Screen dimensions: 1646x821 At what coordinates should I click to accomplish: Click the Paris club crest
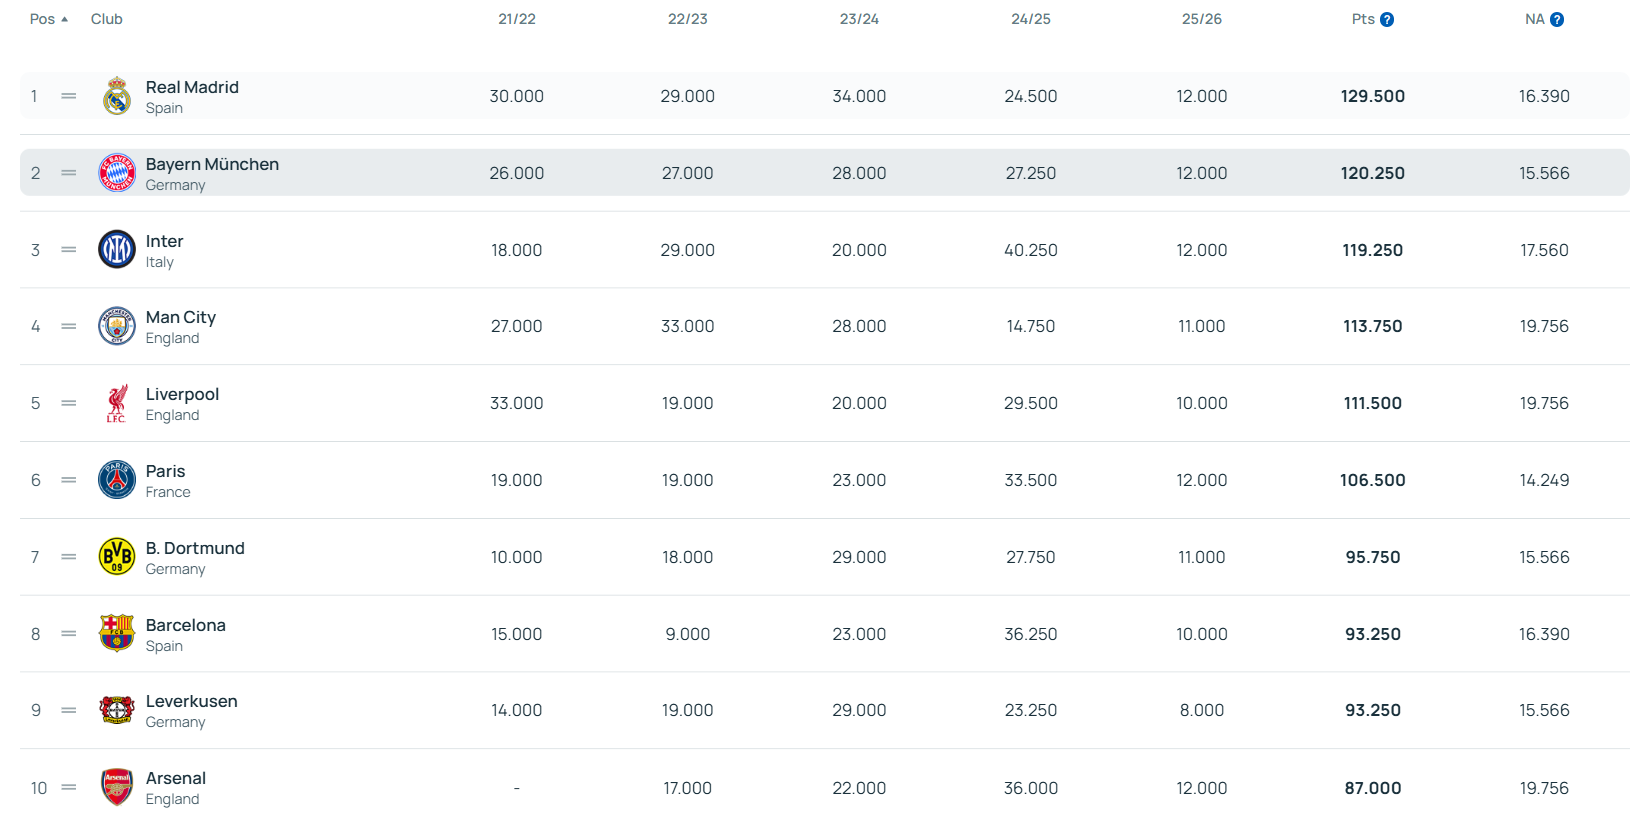click(117, 480)
